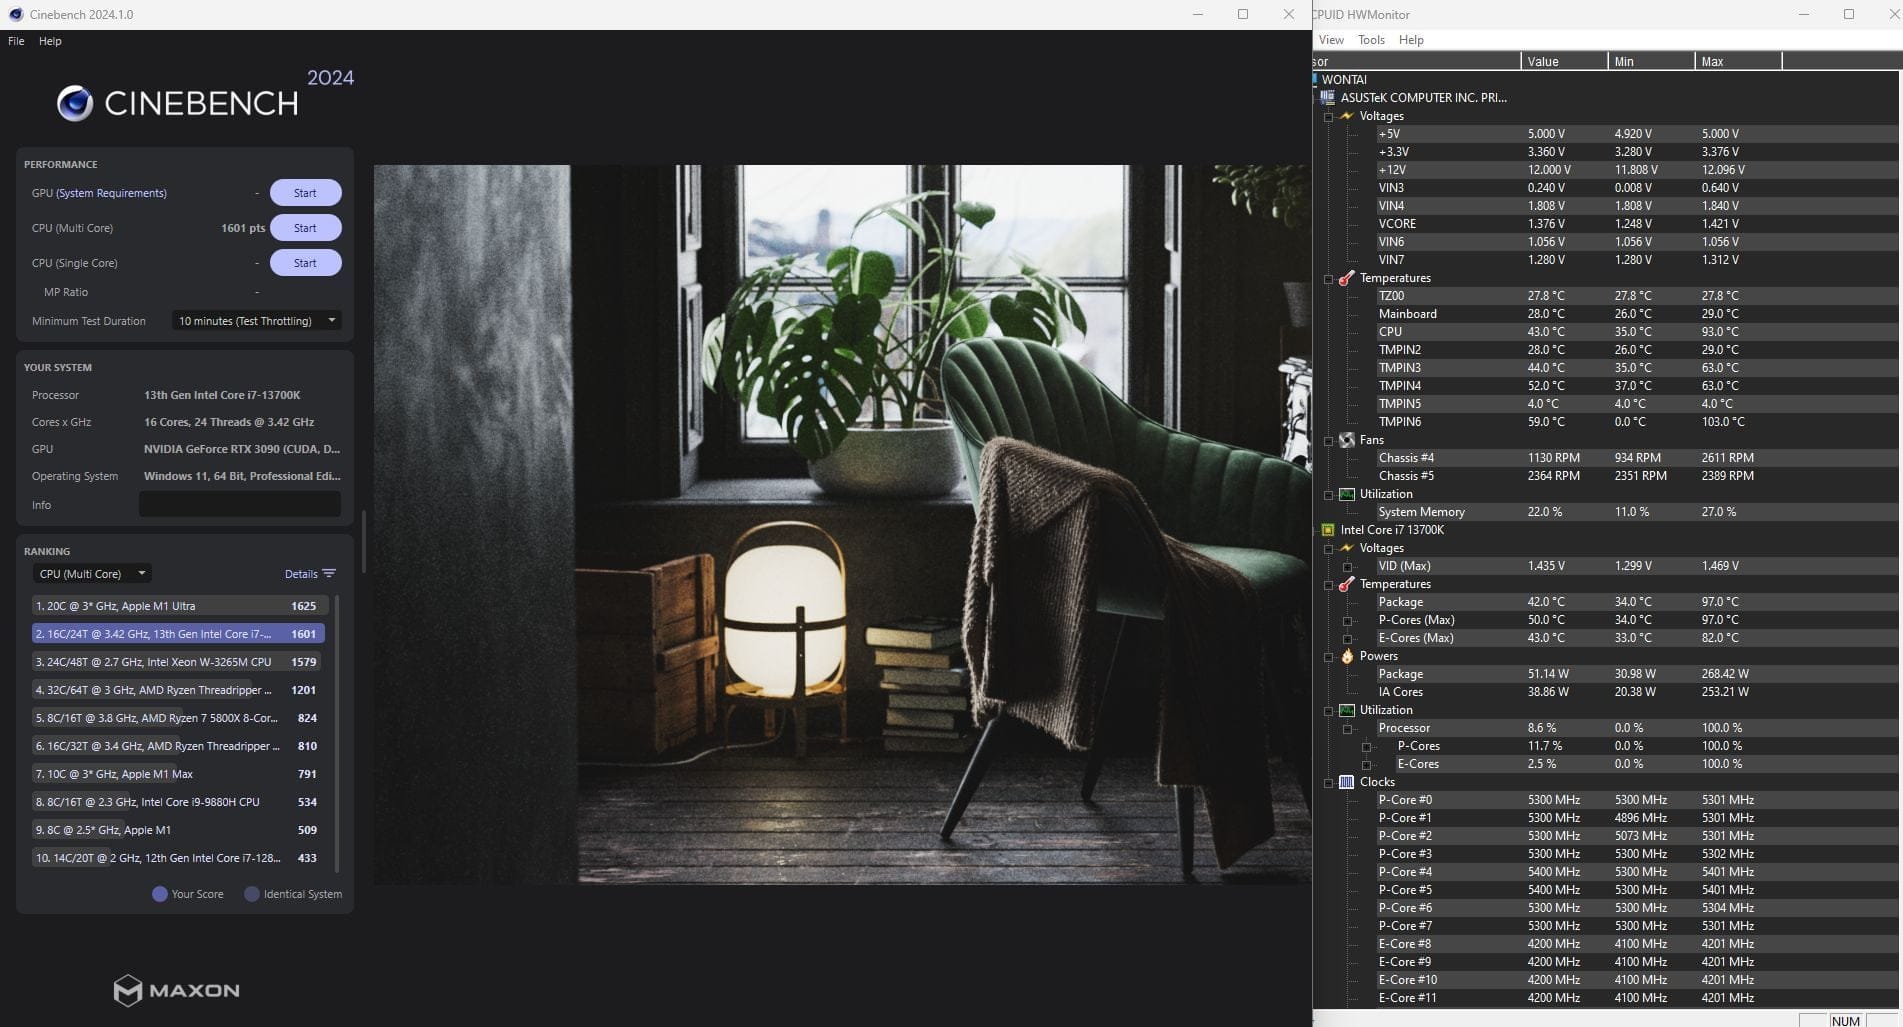Start the CPU Multi Core benchmark
This screenshot has width=1903, height=1027.
click(x=305, y=228)
